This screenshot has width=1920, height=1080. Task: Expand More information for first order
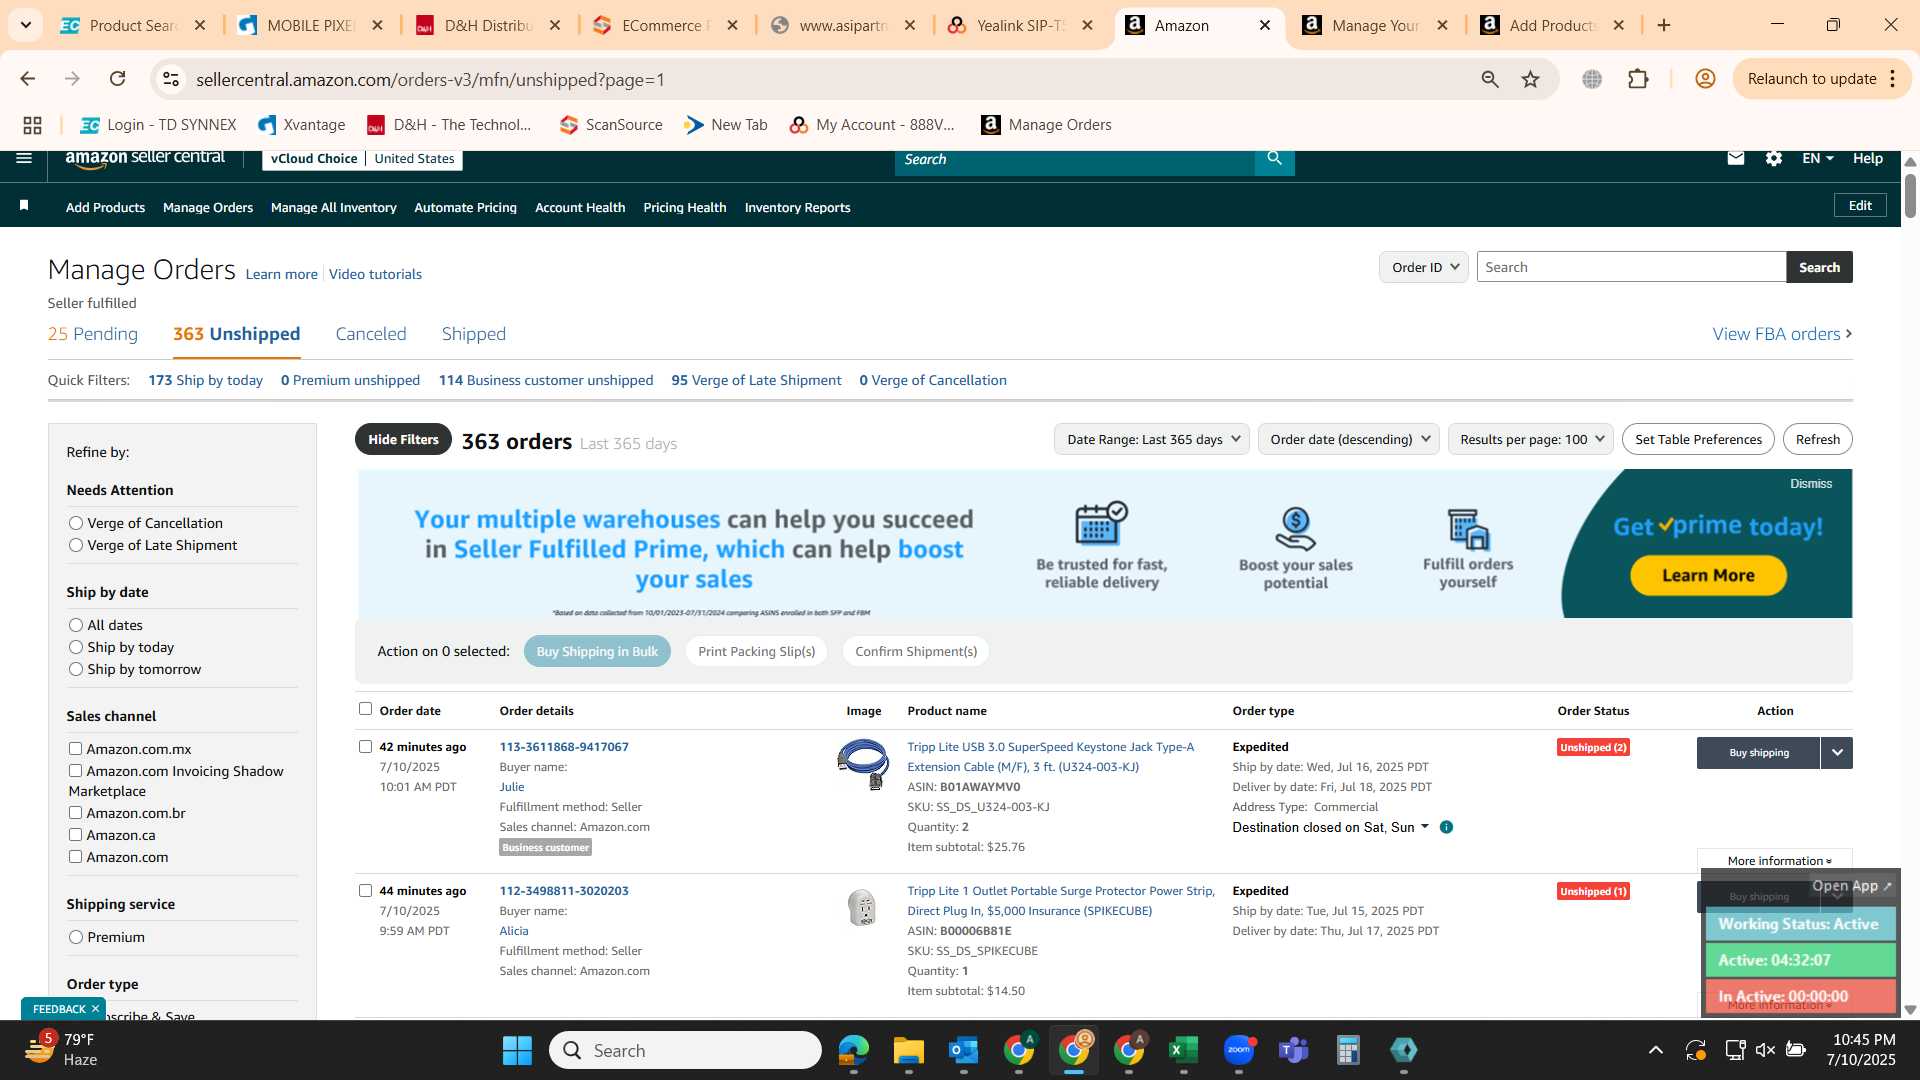click(x=1779, y=860)
